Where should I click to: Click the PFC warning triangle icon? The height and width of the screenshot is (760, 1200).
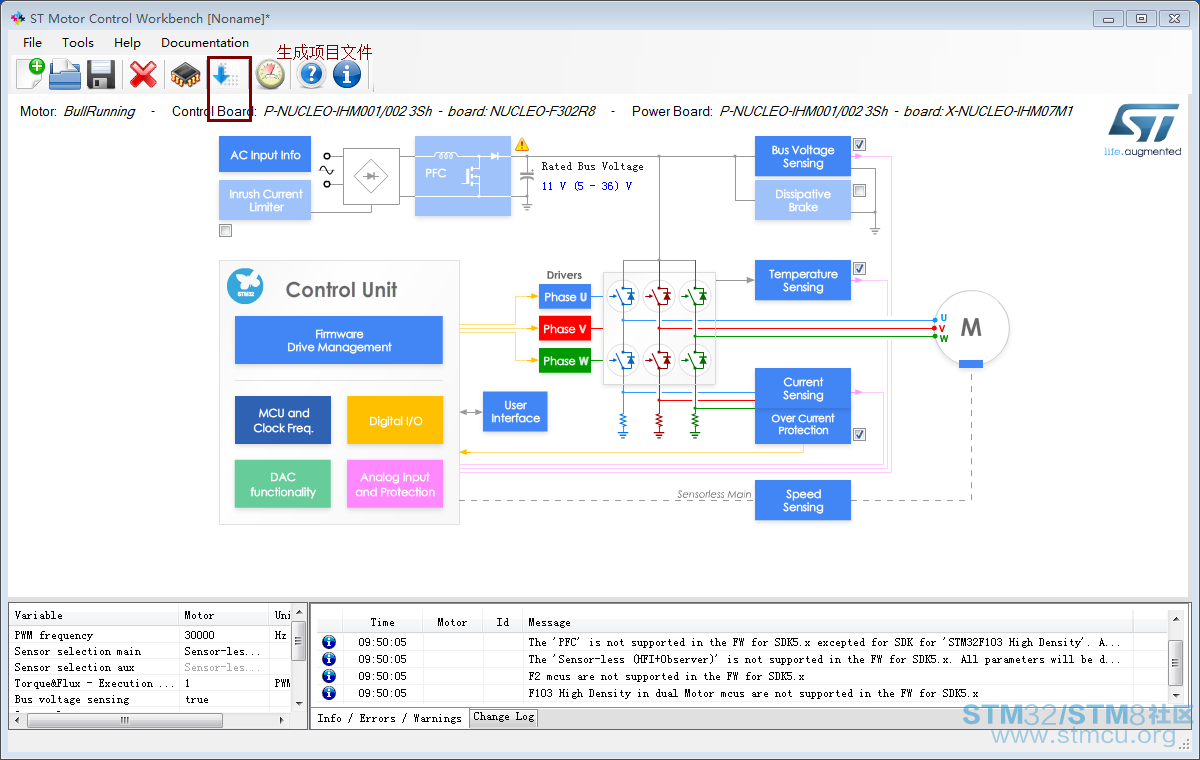coord(522,145)
